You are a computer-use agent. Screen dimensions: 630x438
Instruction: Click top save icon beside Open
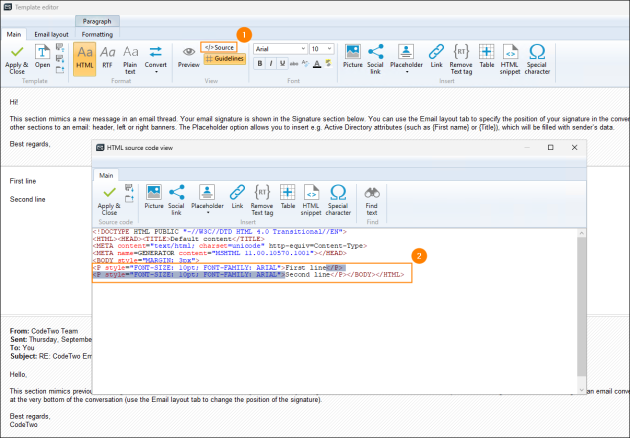[60, 48]
